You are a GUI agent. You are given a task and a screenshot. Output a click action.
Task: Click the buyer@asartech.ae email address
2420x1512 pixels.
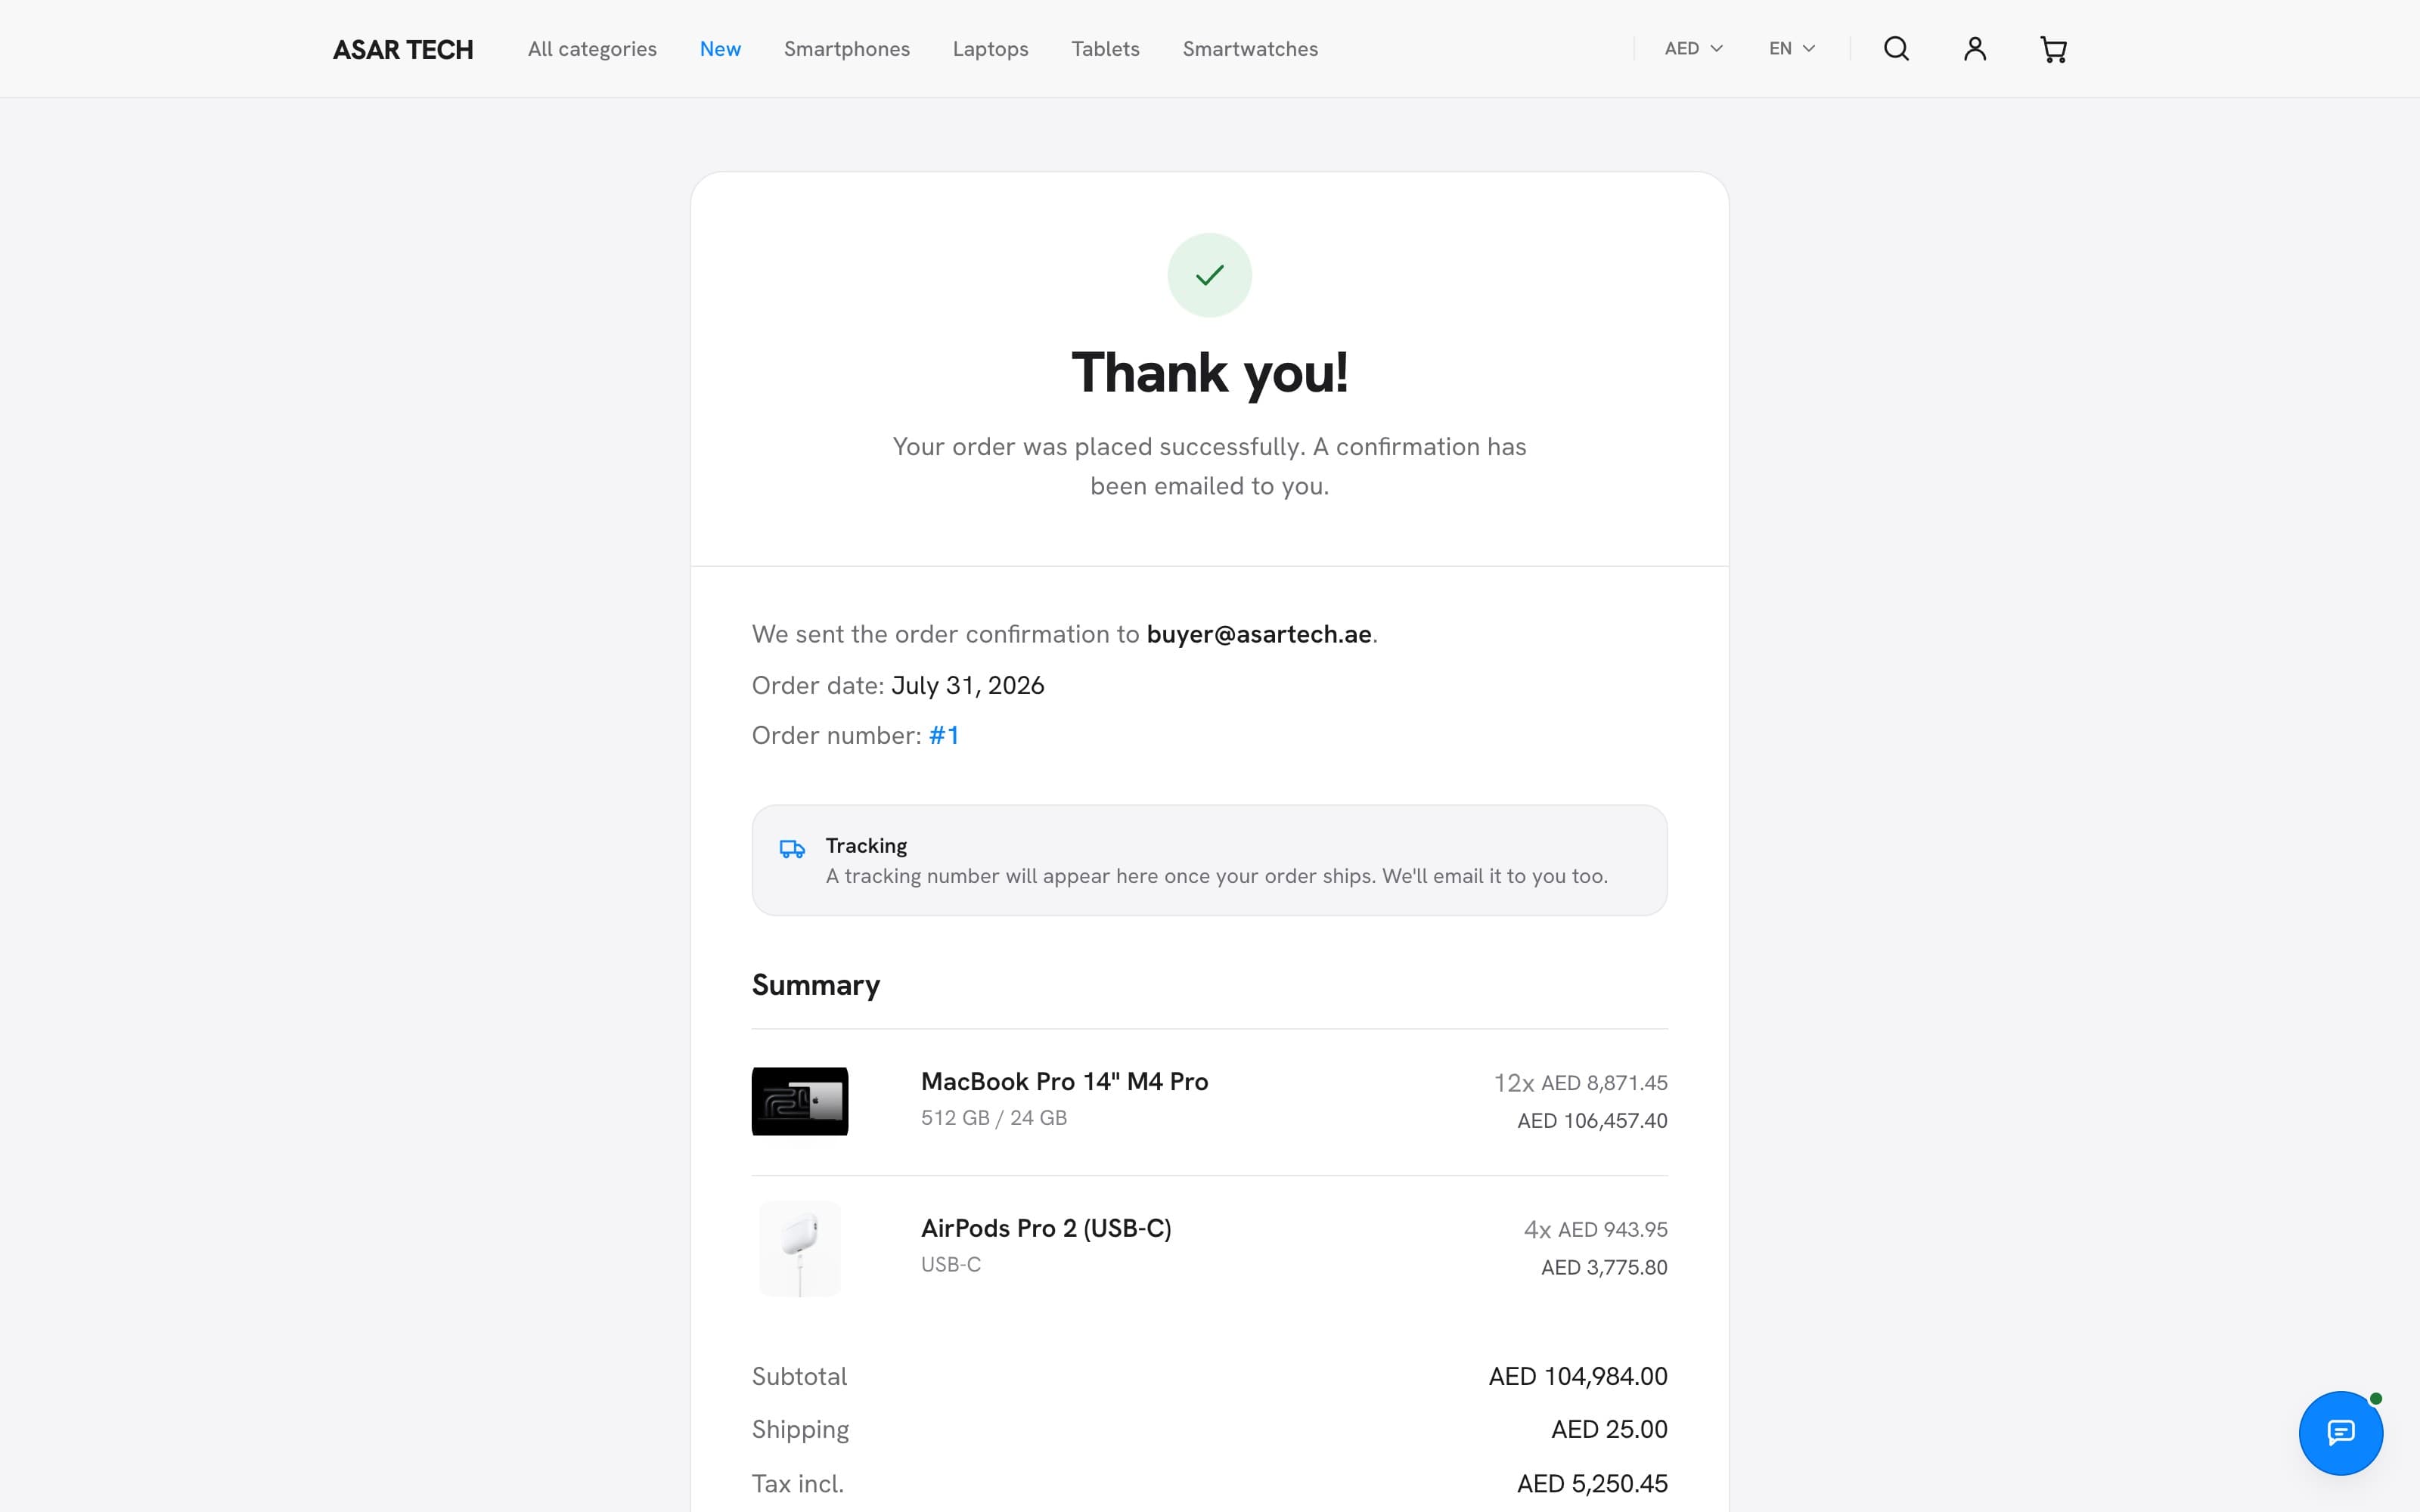click(x=1258, y=634)
